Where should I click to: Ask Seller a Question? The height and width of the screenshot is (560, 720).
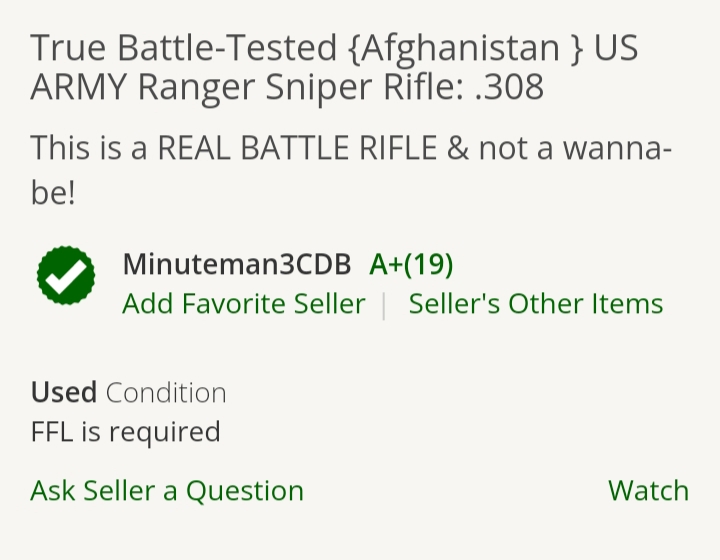click(167, 490)
